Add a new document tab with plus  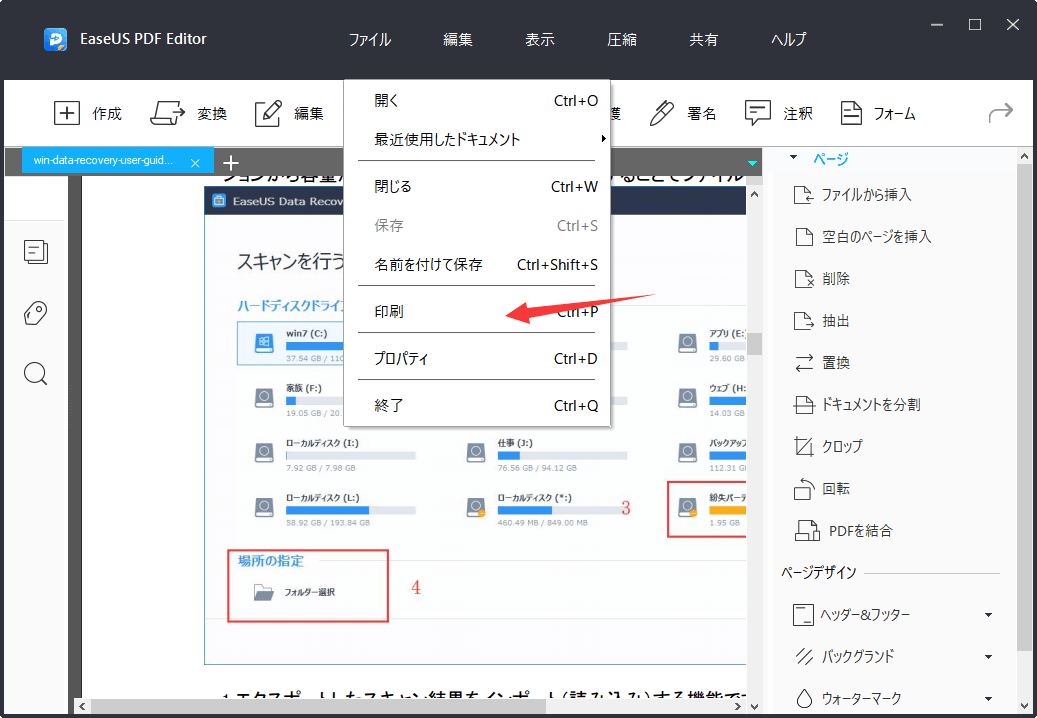pos(231,162)
